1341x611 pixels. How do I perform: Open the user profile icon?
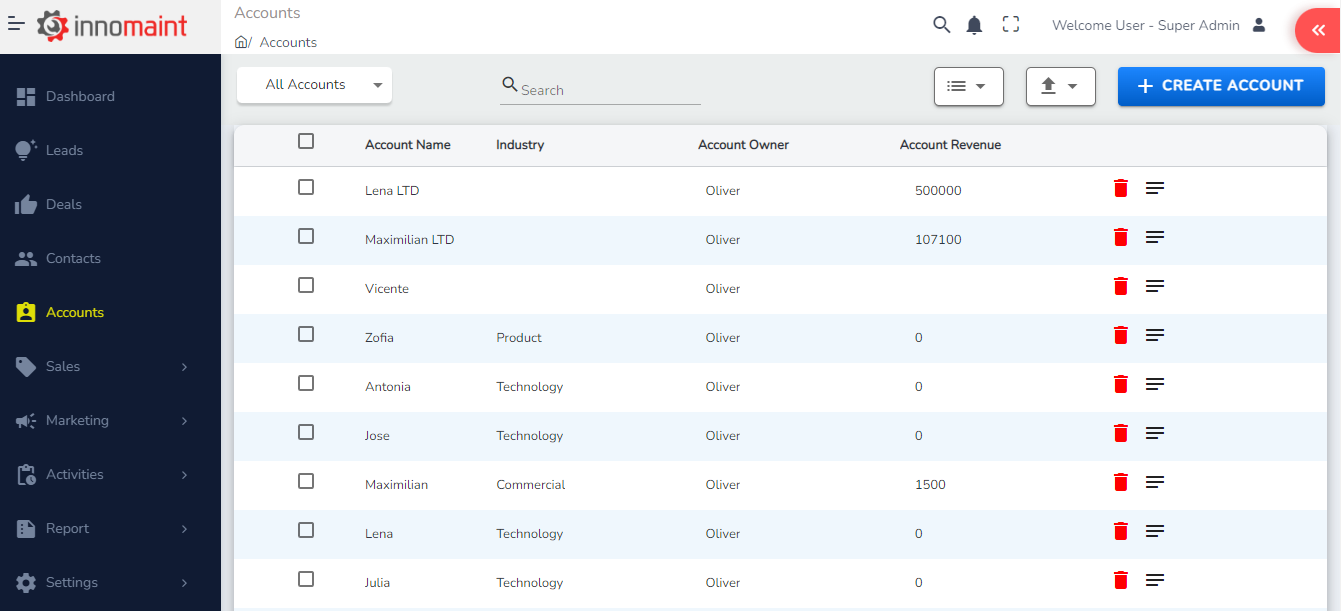click(x=1259, y=25)
